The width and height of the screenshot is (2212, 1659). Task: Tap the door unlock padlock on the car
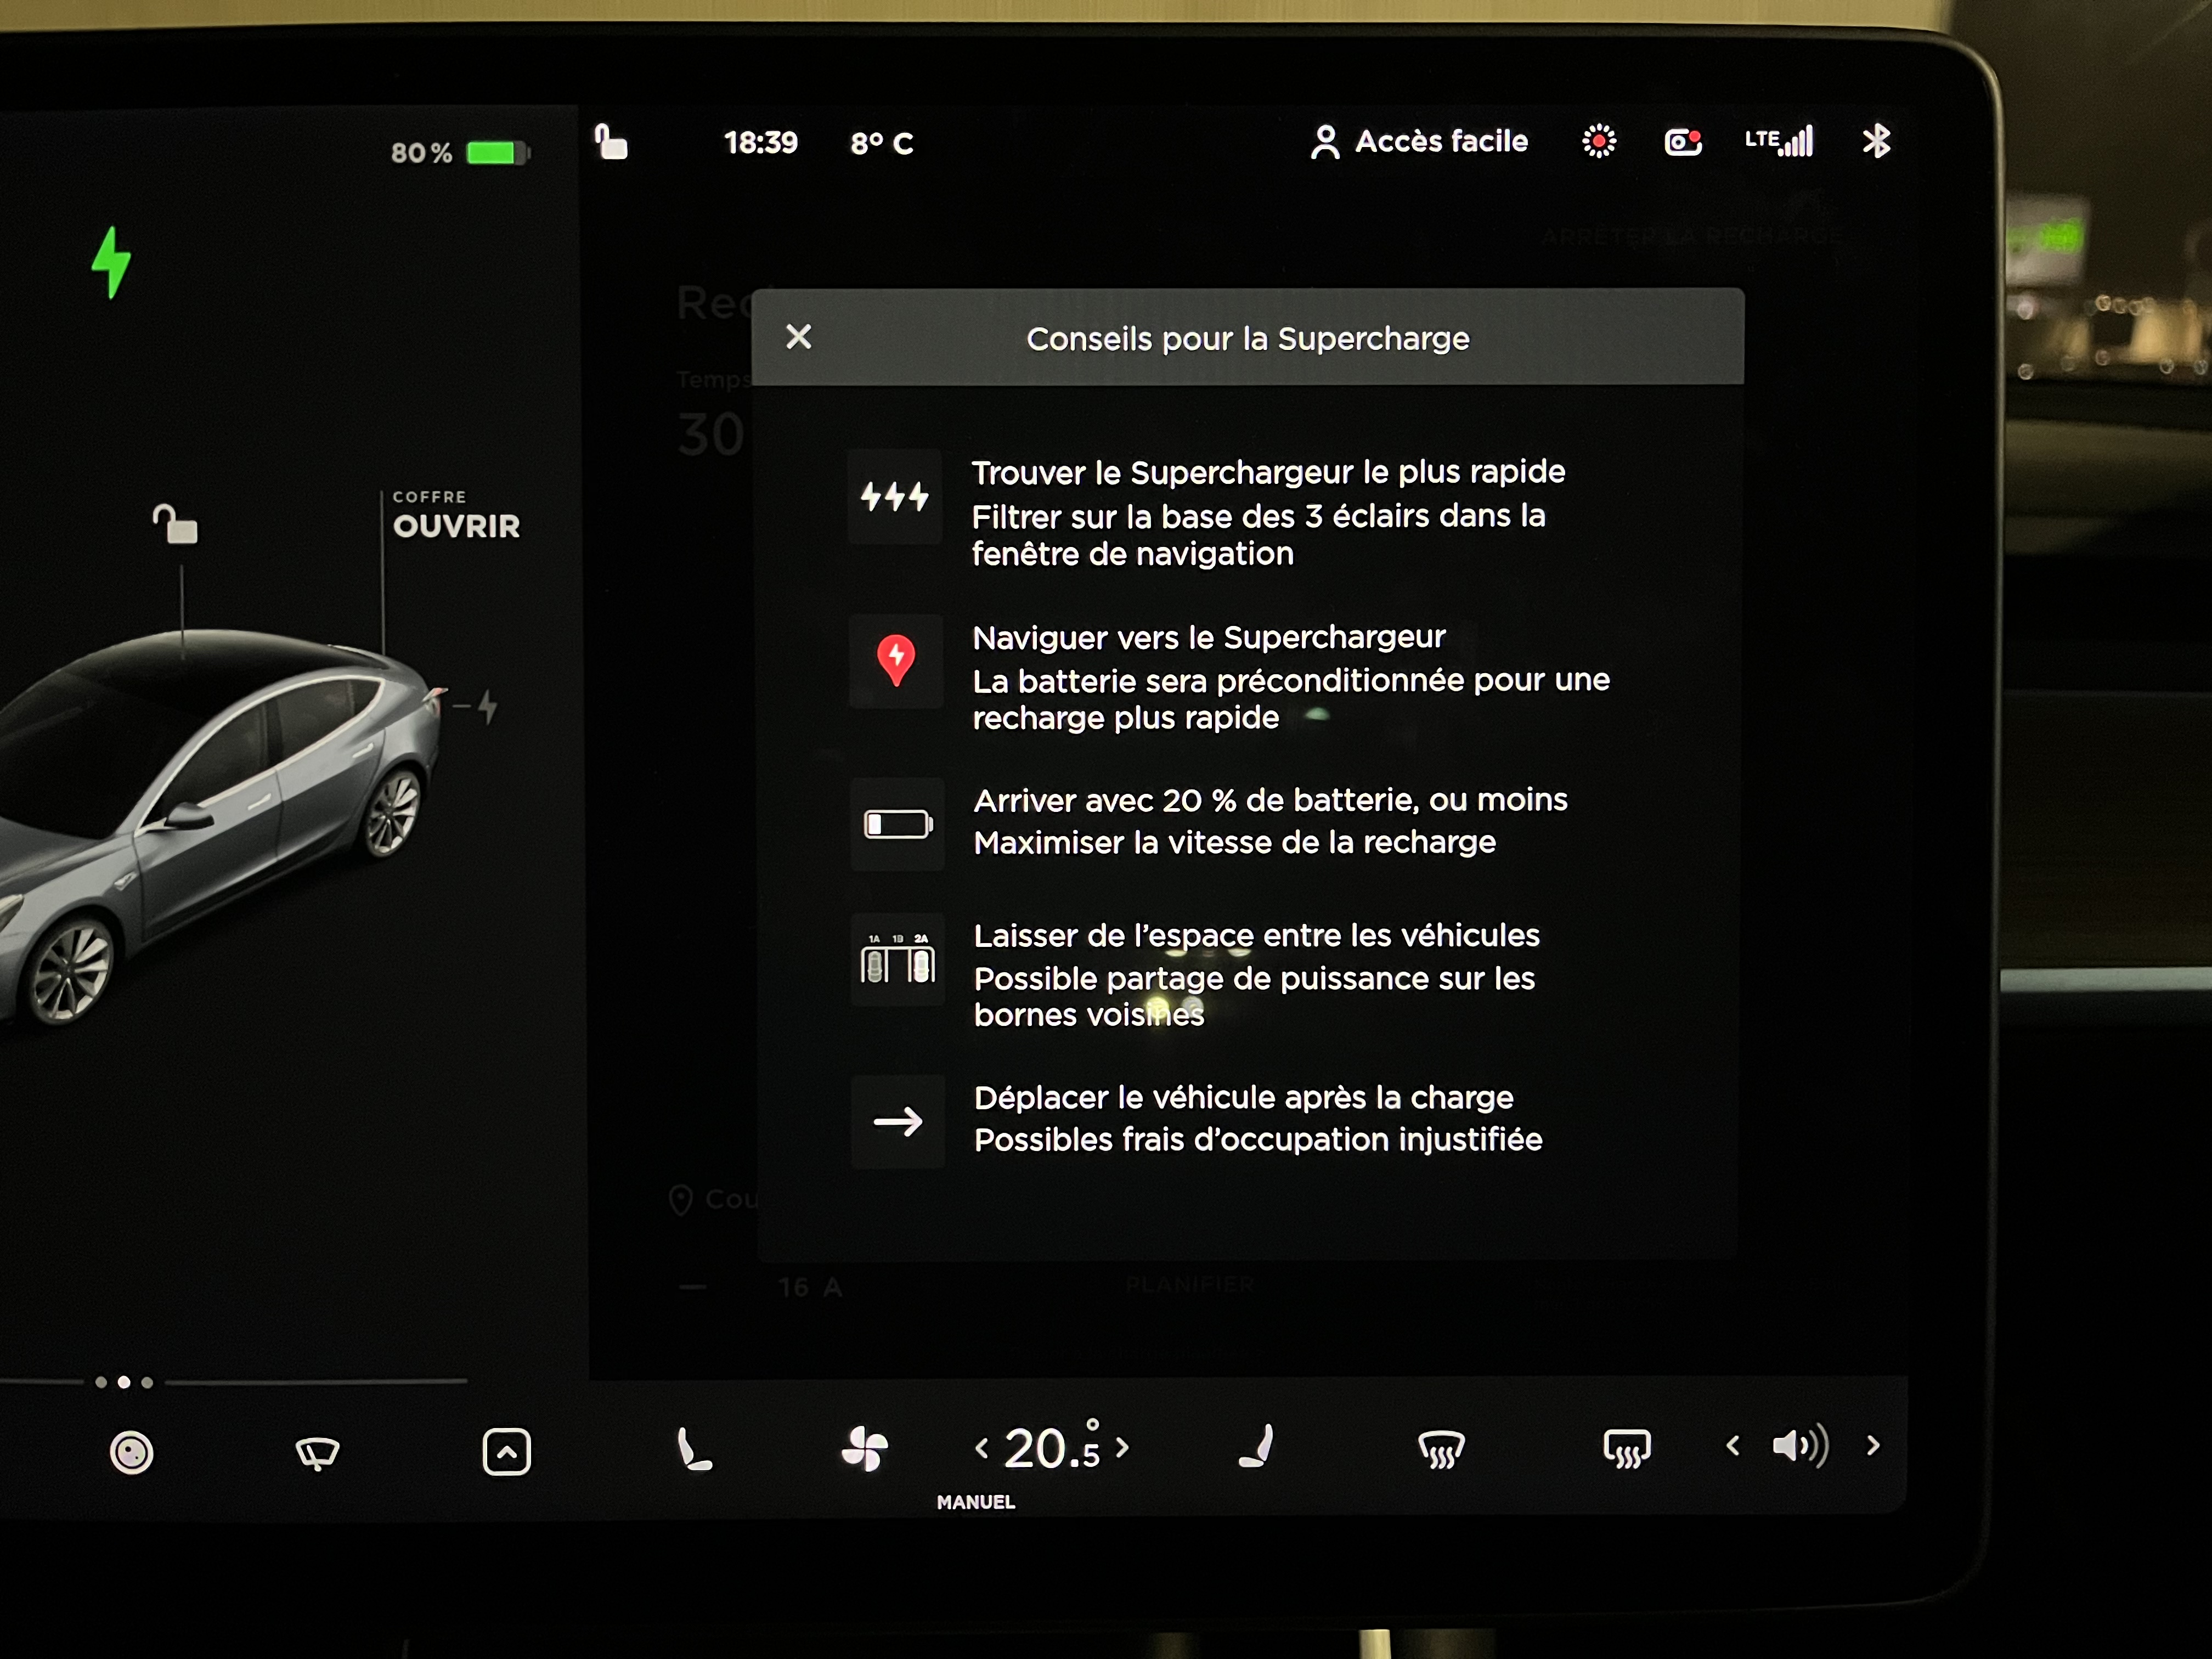(176, 524)
